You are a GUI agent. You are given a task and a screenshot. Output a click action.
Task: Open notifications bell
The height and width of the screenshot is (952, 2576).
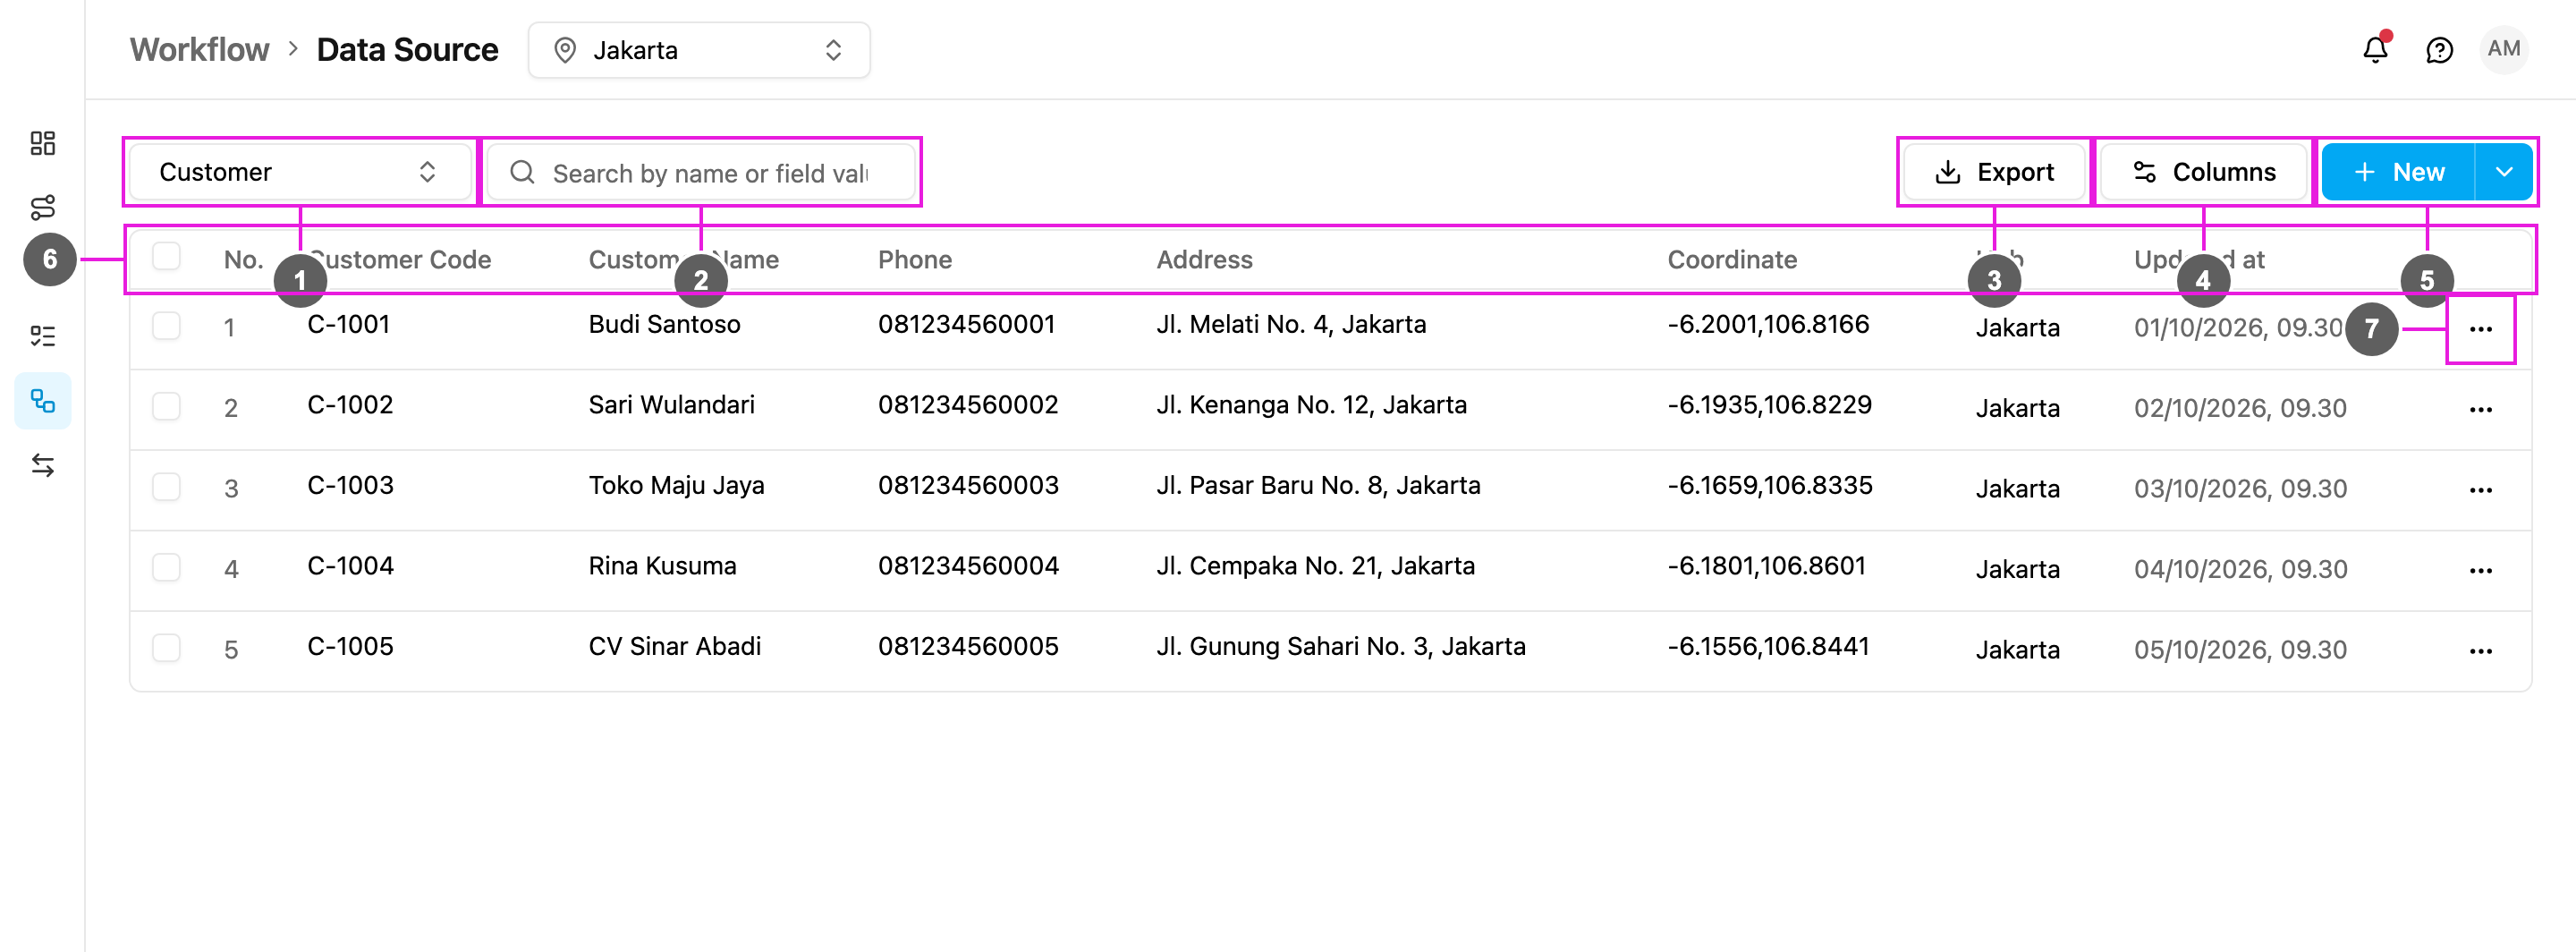pyautogui.click(x=2376, y=49)
